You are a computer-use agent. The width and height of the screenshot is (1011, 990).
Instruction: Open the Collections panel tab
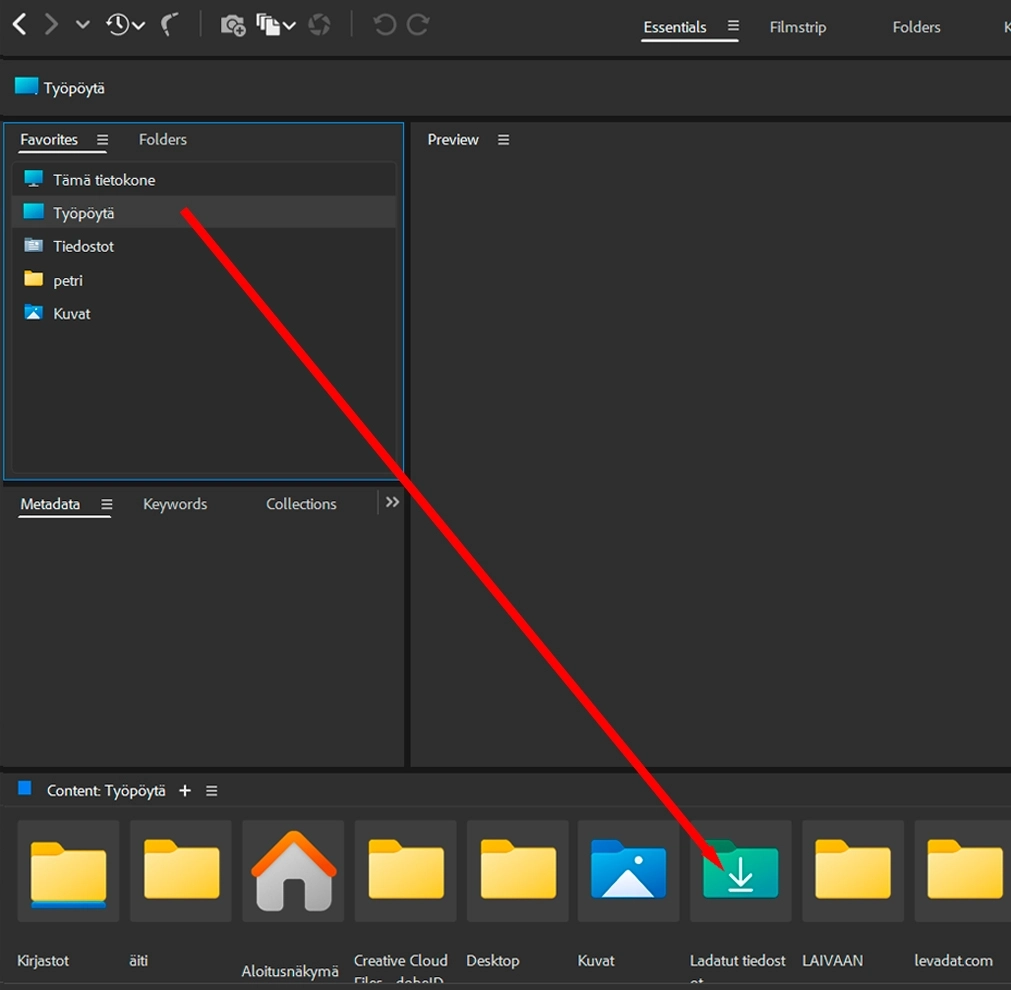301,504
